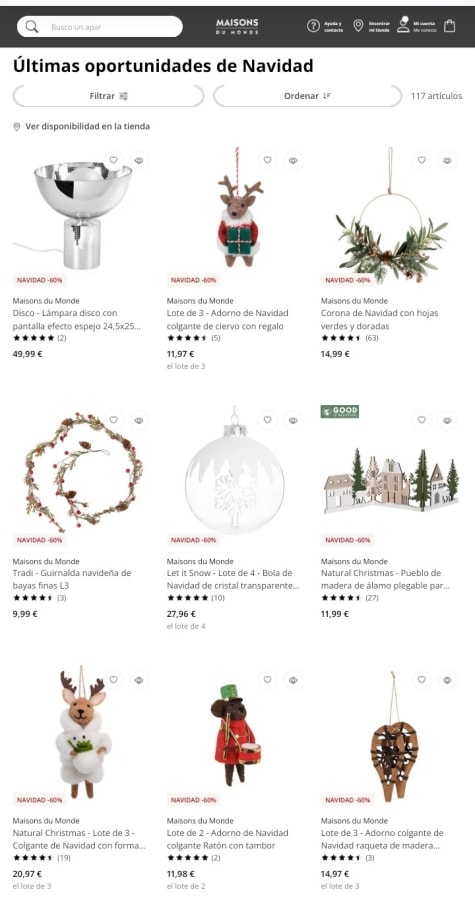This screenshot has height=900, width=475.
Task: Quick view the Disco lamp eye icon
Action: pos(139,161)
